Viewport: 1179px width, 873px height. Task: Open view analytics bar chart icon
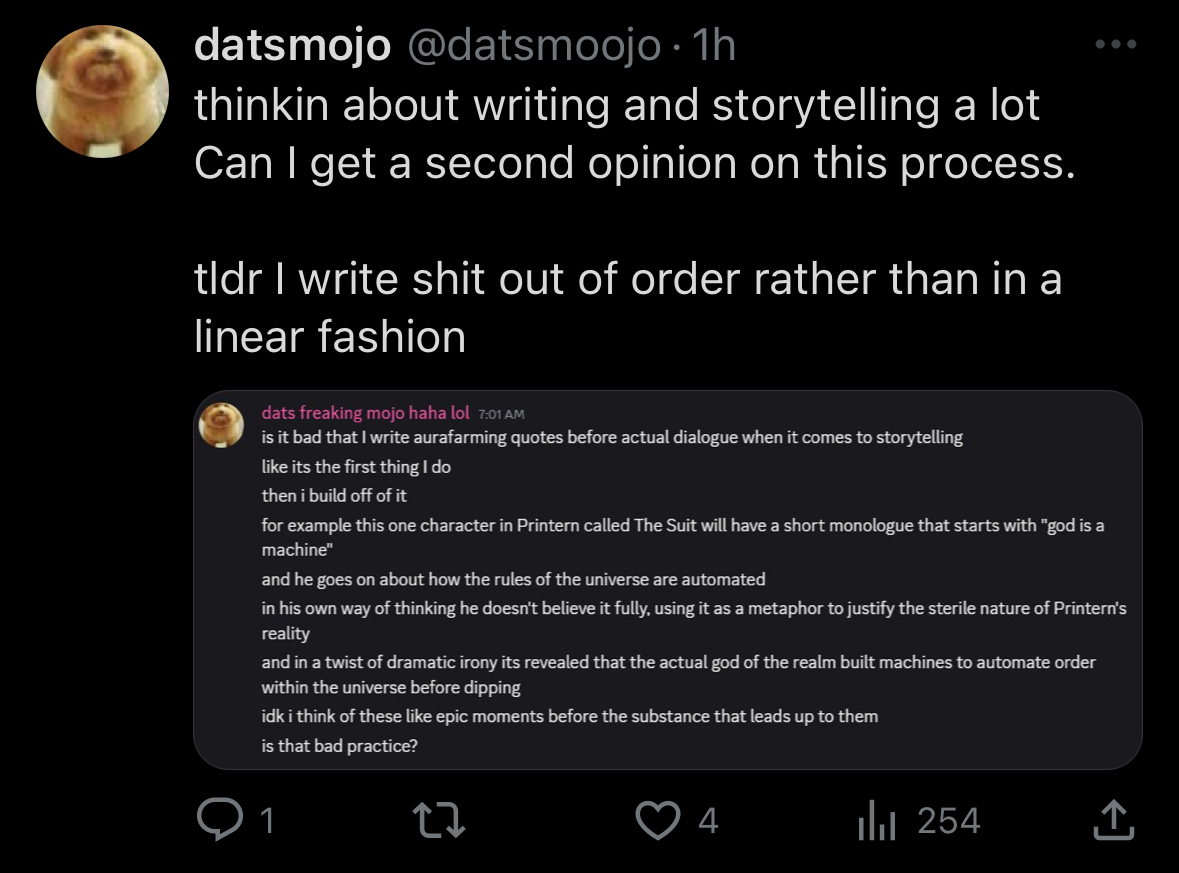(x=873, y=821)
